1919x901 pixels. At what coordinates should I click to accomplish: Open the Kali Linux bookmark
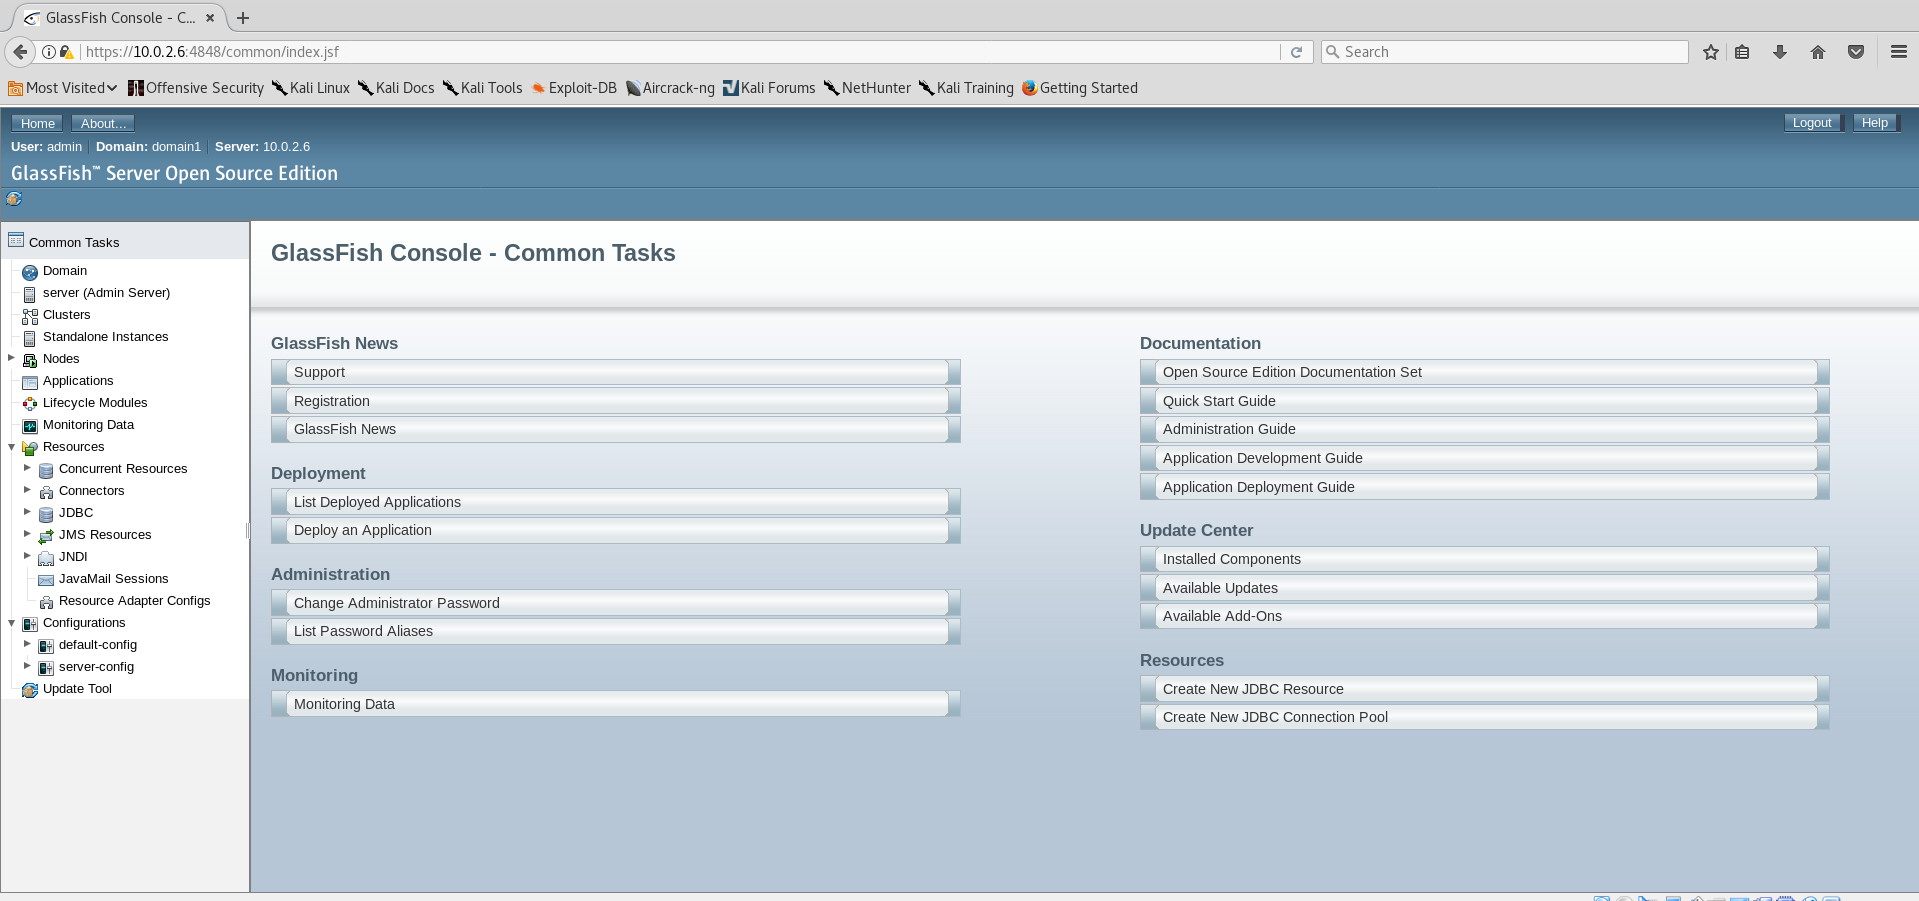[x=311, y=88]
